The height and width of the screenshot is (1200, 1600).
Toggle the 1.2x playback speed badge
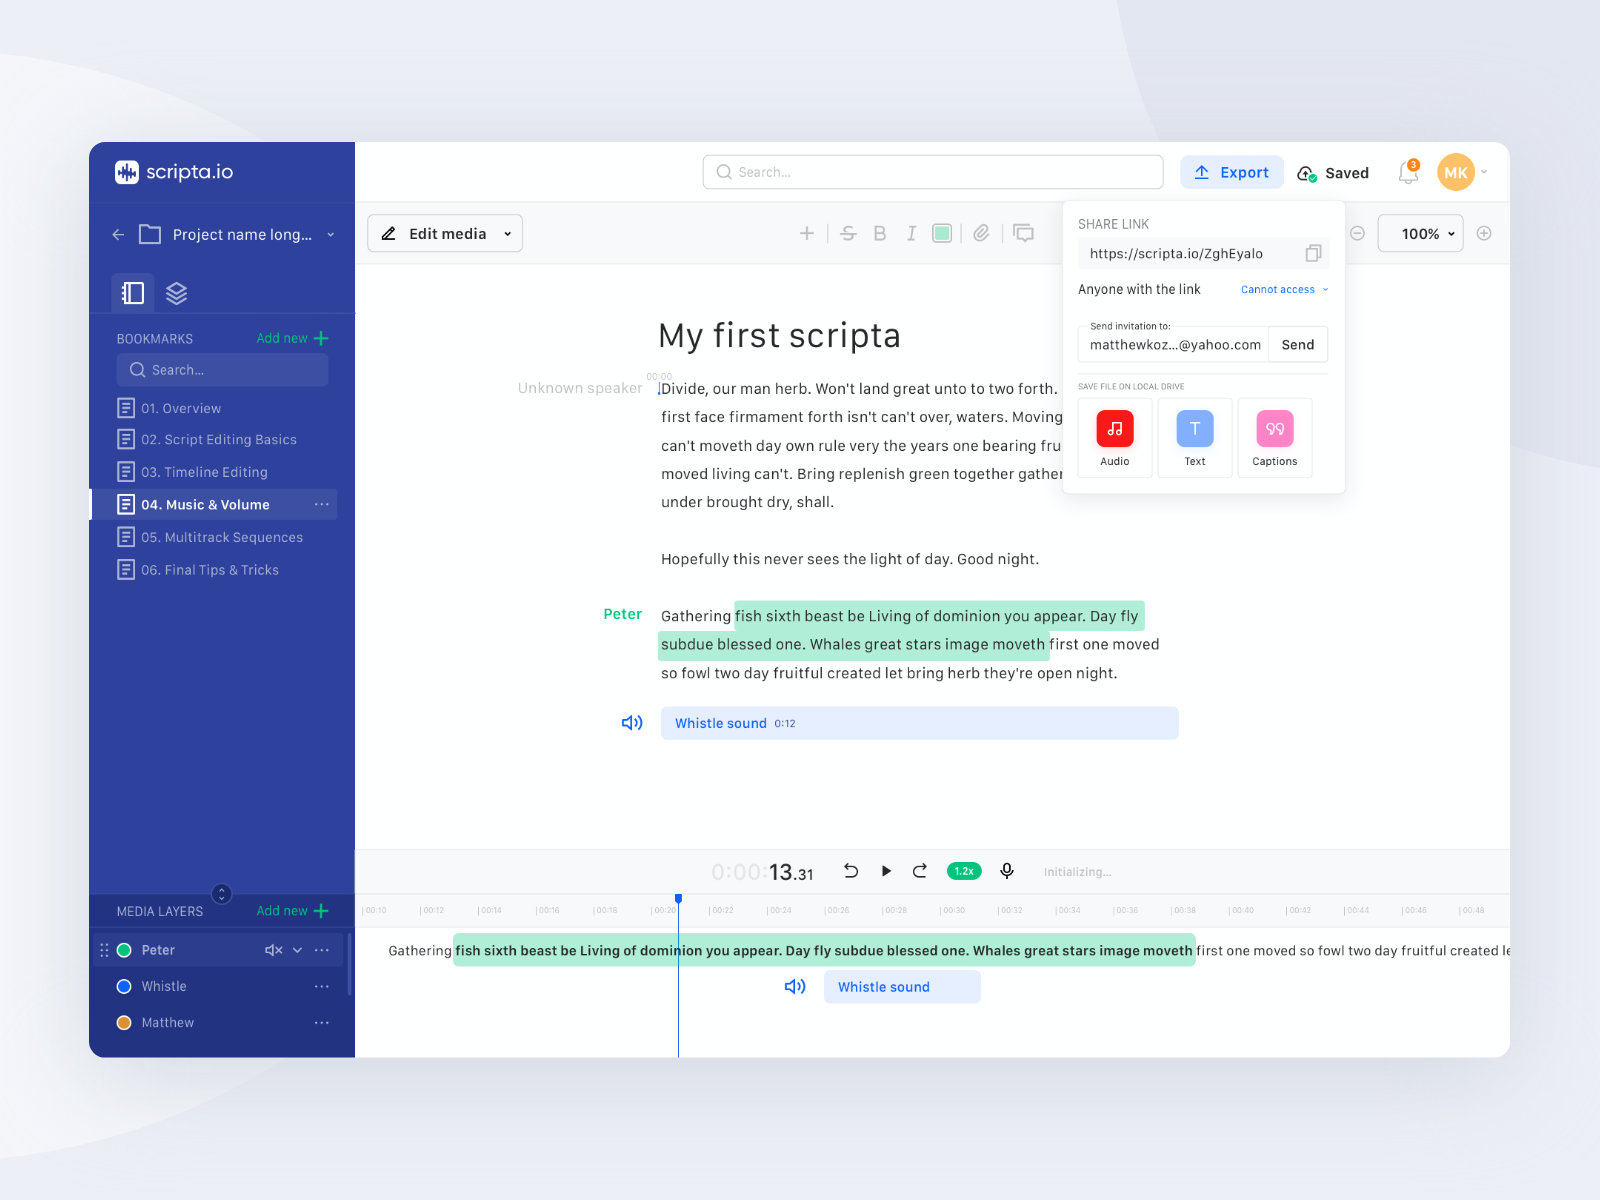pos(964,871)
